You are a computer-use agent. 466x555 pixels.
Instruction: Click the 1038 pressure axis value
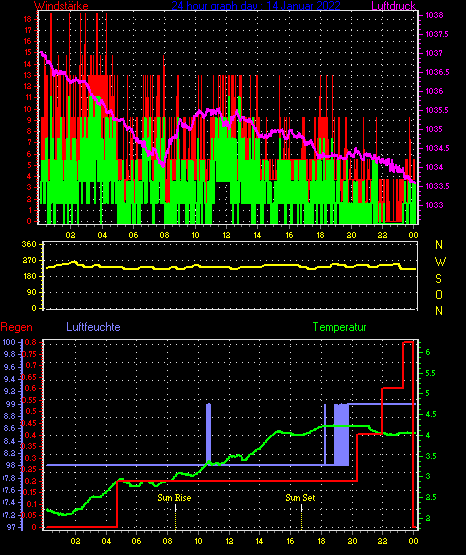[x=434, y=15]
